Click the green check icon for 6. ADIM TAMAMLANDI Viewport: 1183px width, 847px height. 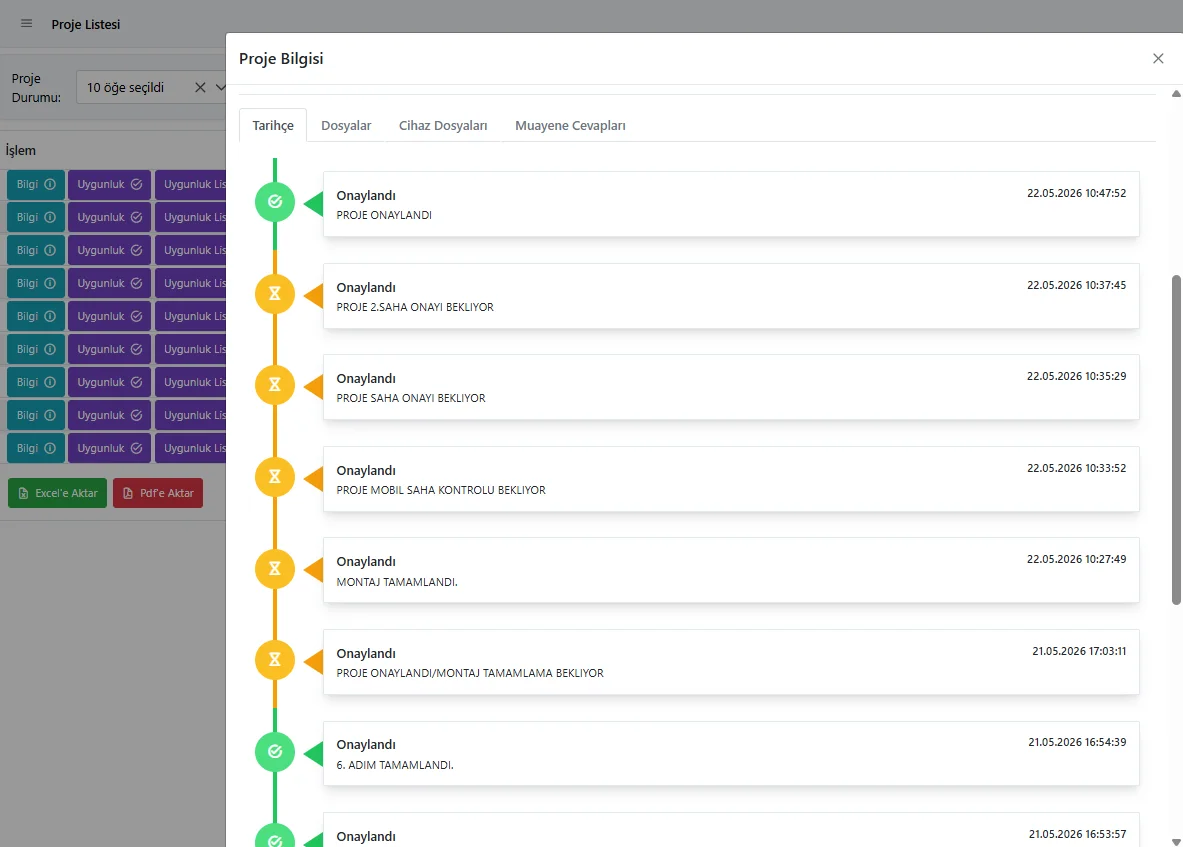pos(275,751)
